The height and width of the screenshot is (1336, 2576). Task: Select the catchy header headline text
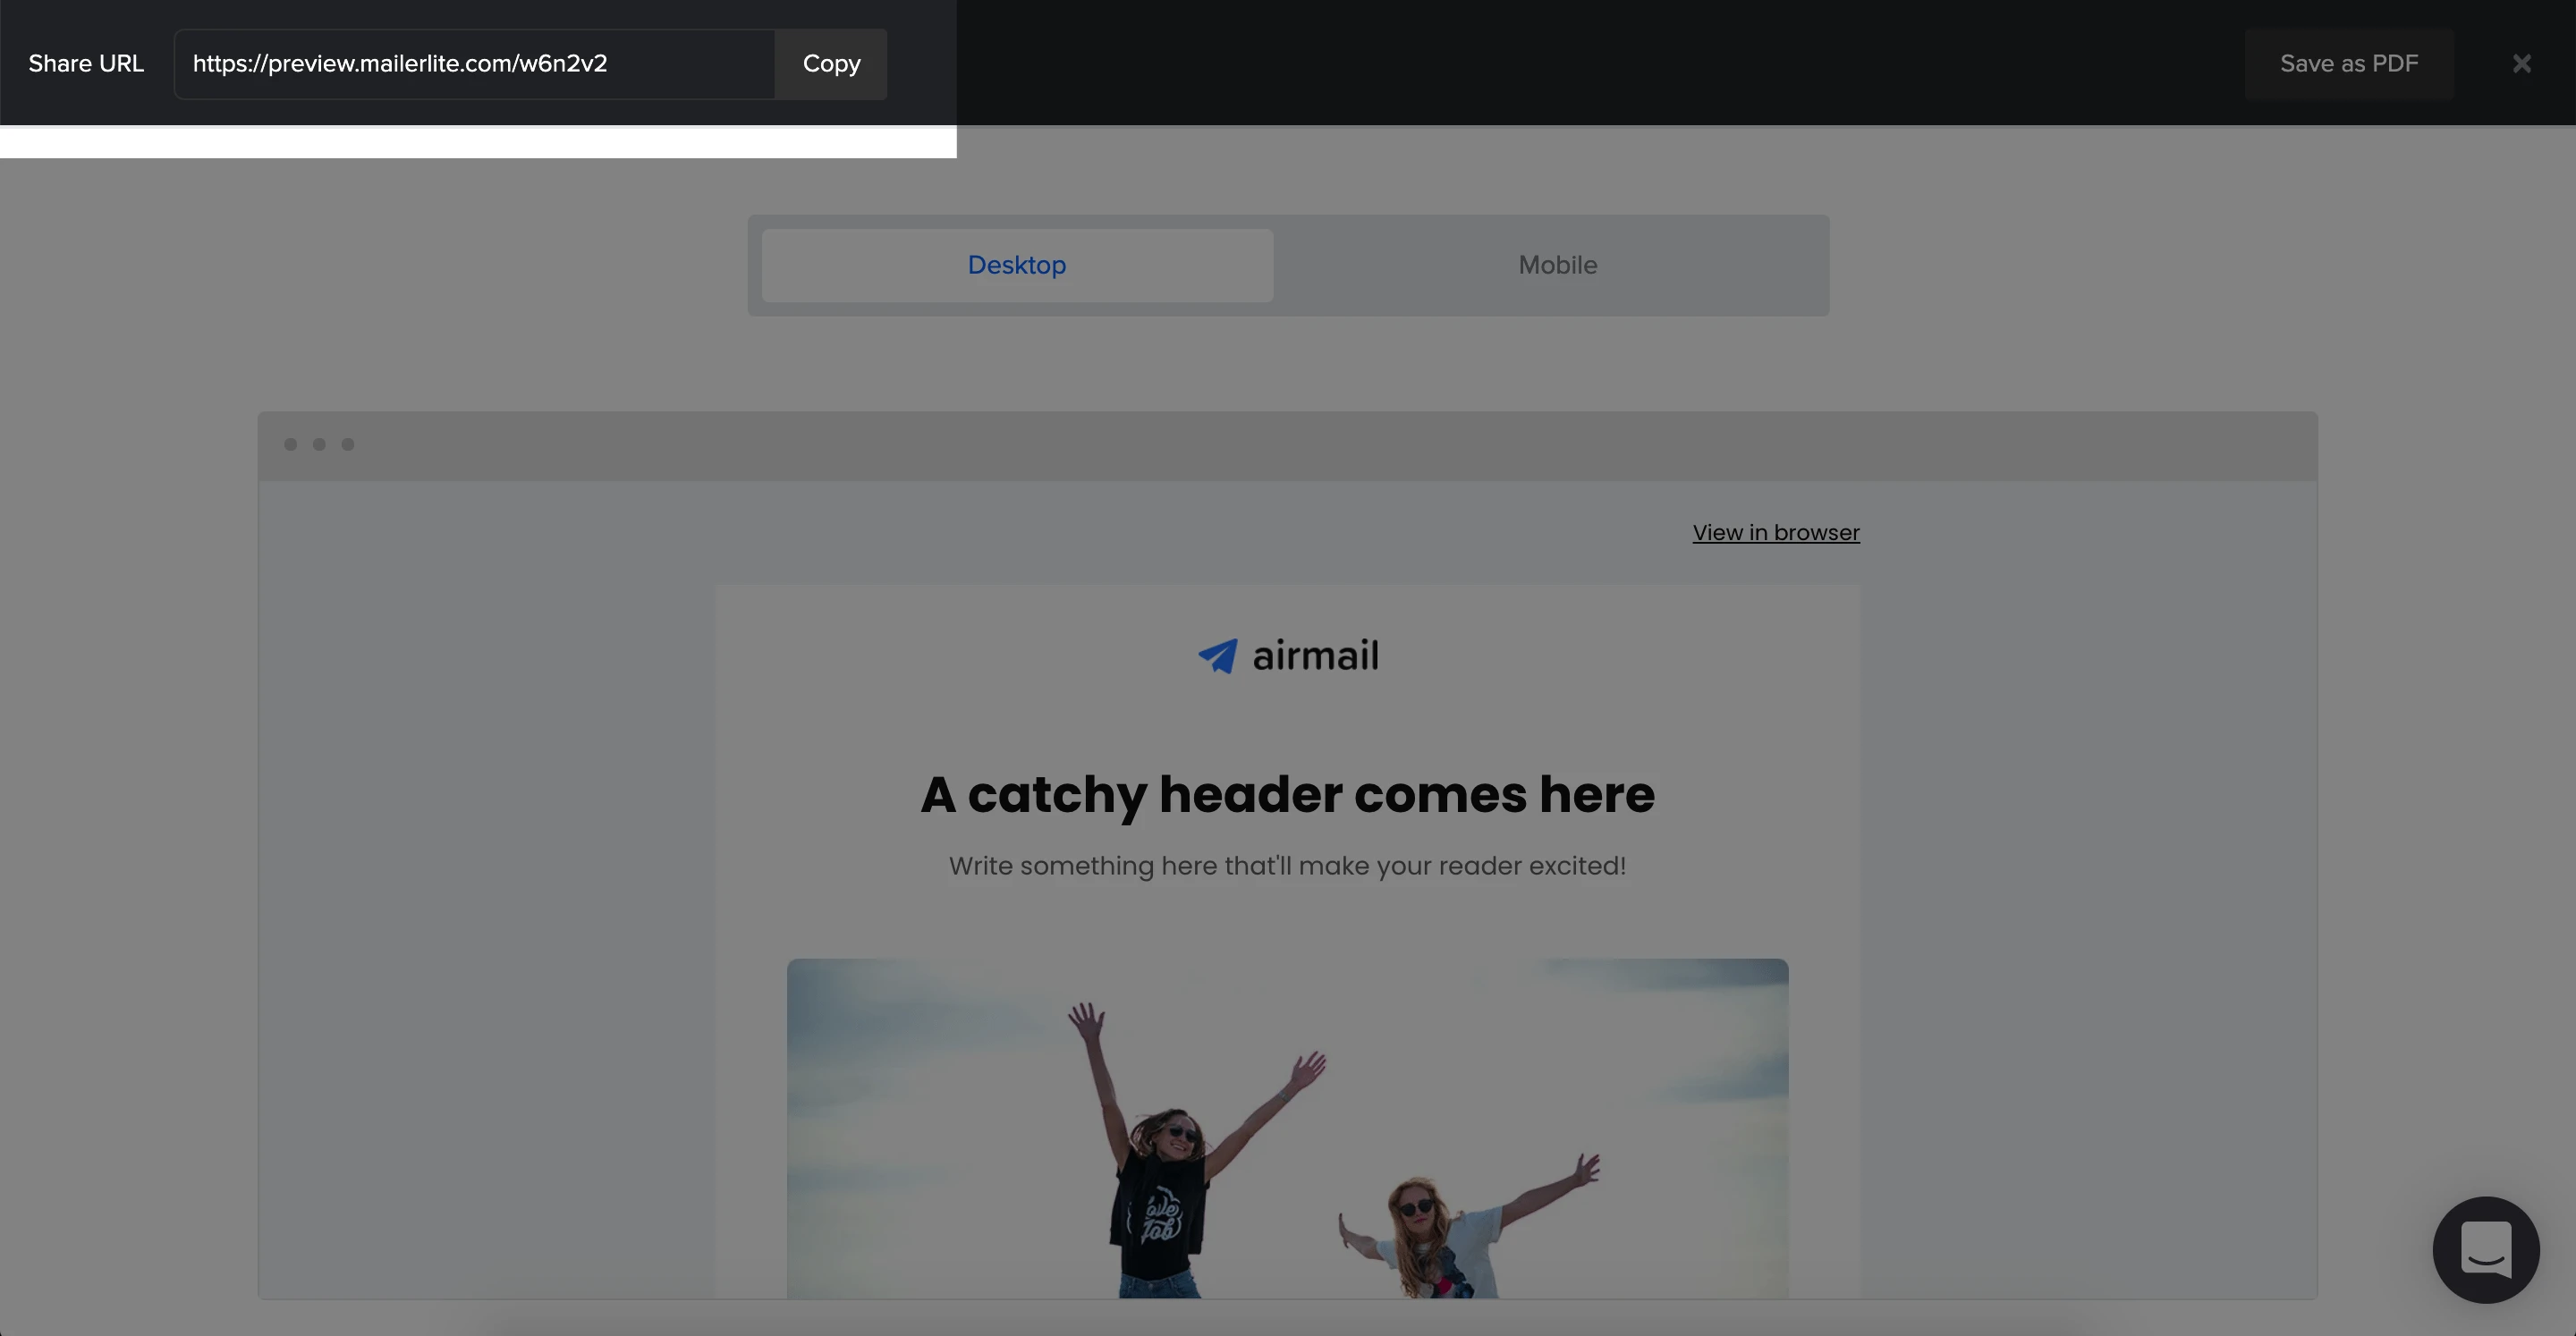click(x=1287, y=795)
